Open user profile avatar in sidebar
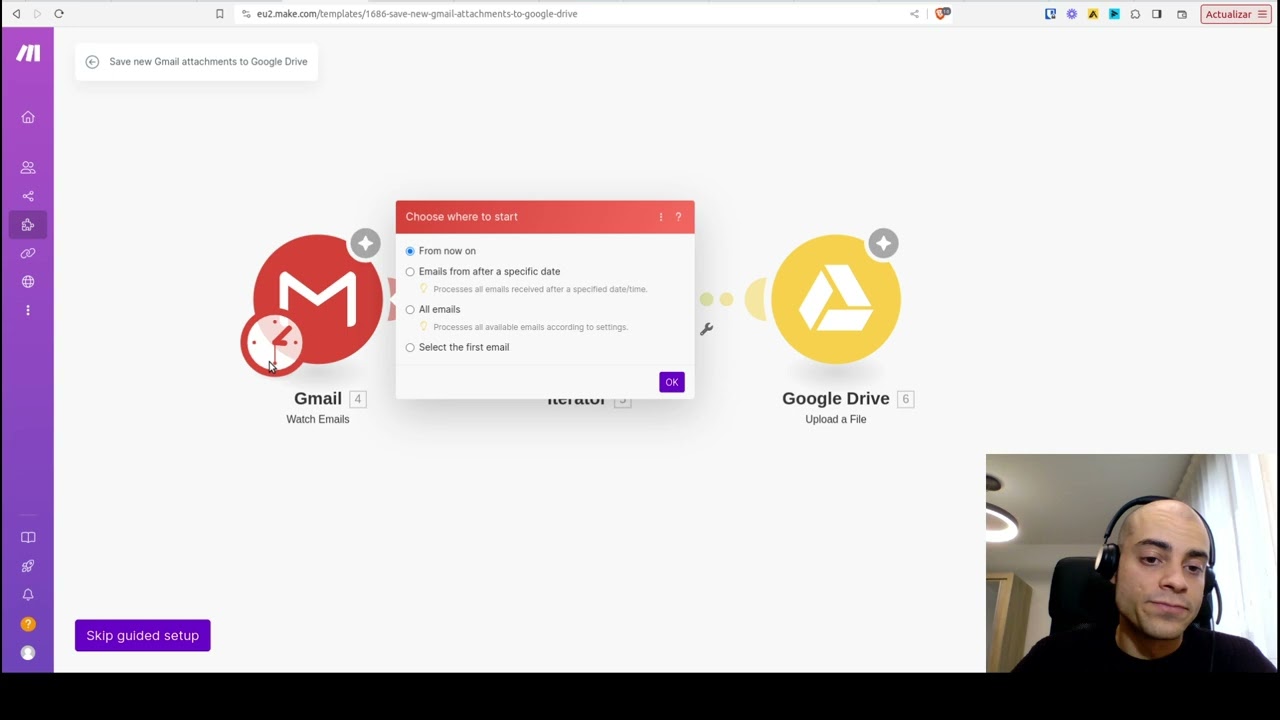The image size is (1280, 720). click(x=28, y=653)
